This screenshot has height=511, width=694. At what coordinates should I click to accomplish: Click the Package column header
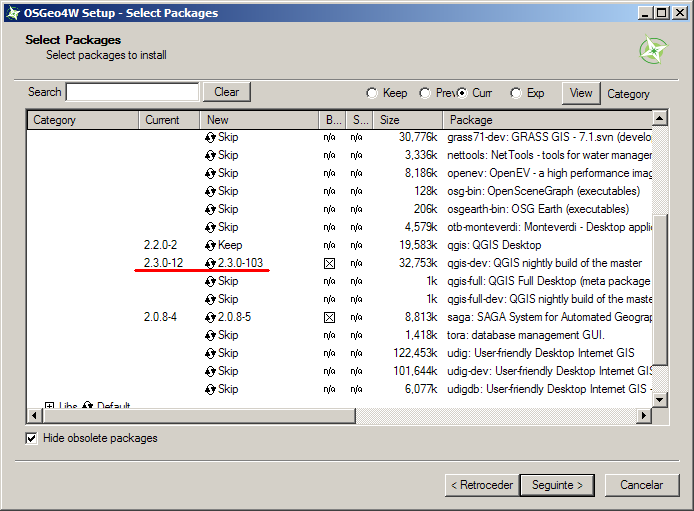point(547,120)
